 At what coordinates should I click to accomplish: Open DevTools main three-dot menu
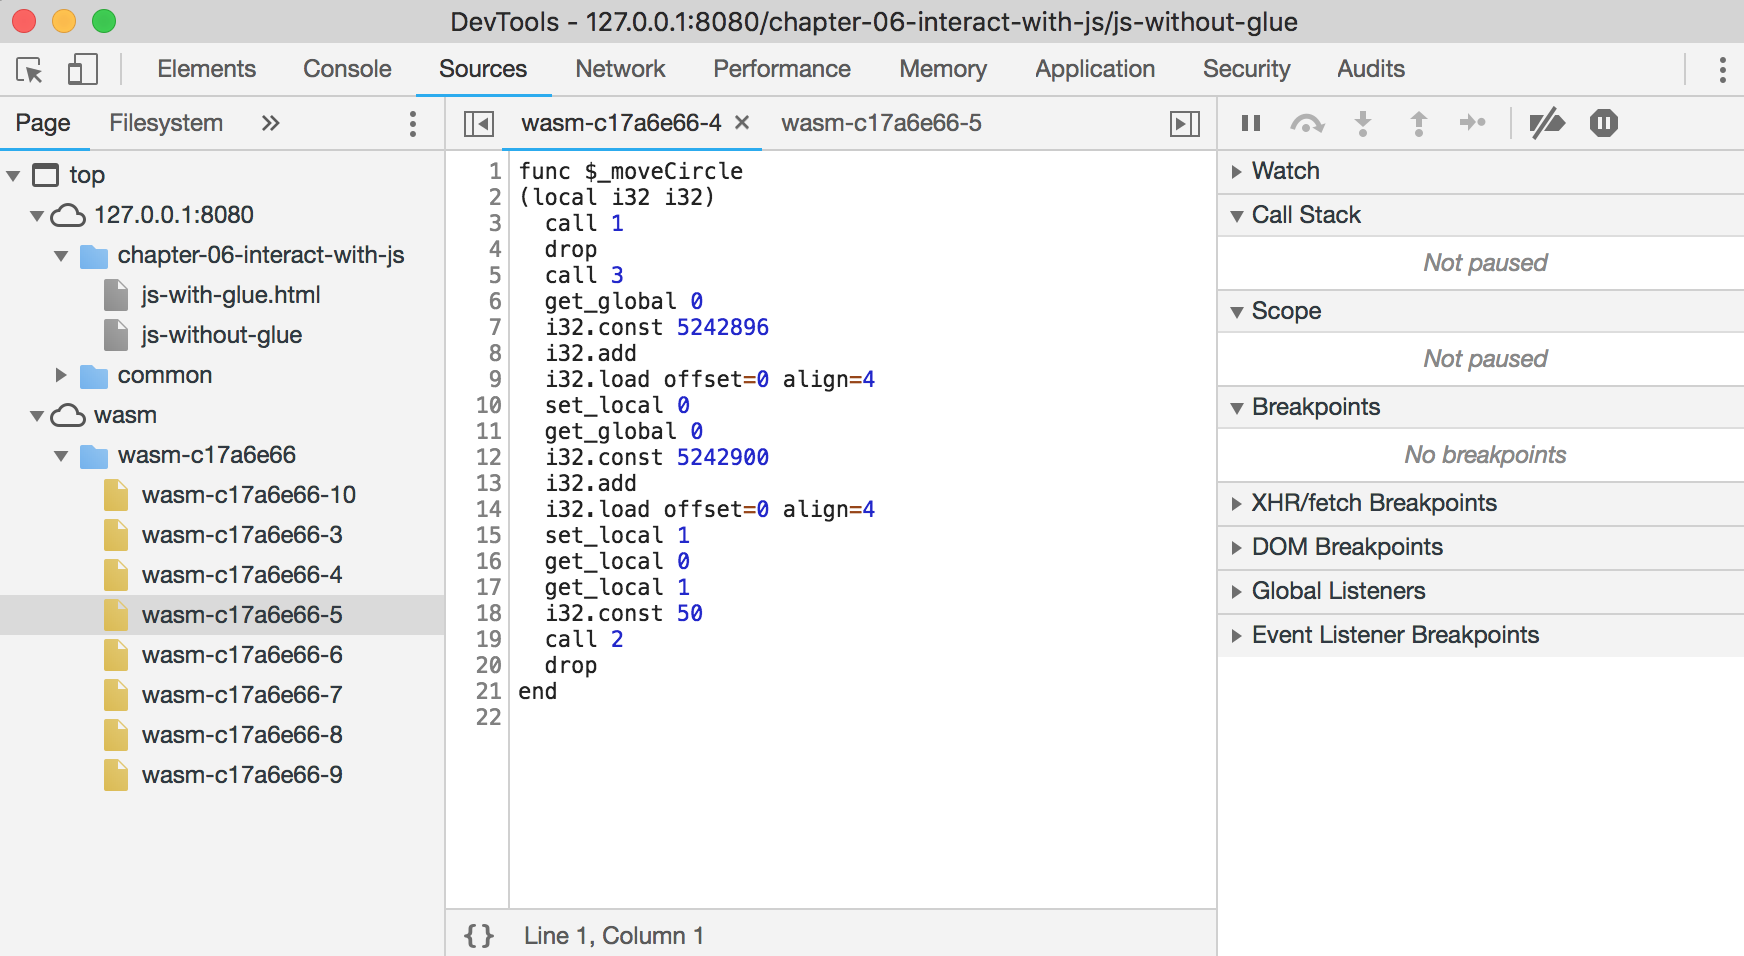(x=1721, y=70)
